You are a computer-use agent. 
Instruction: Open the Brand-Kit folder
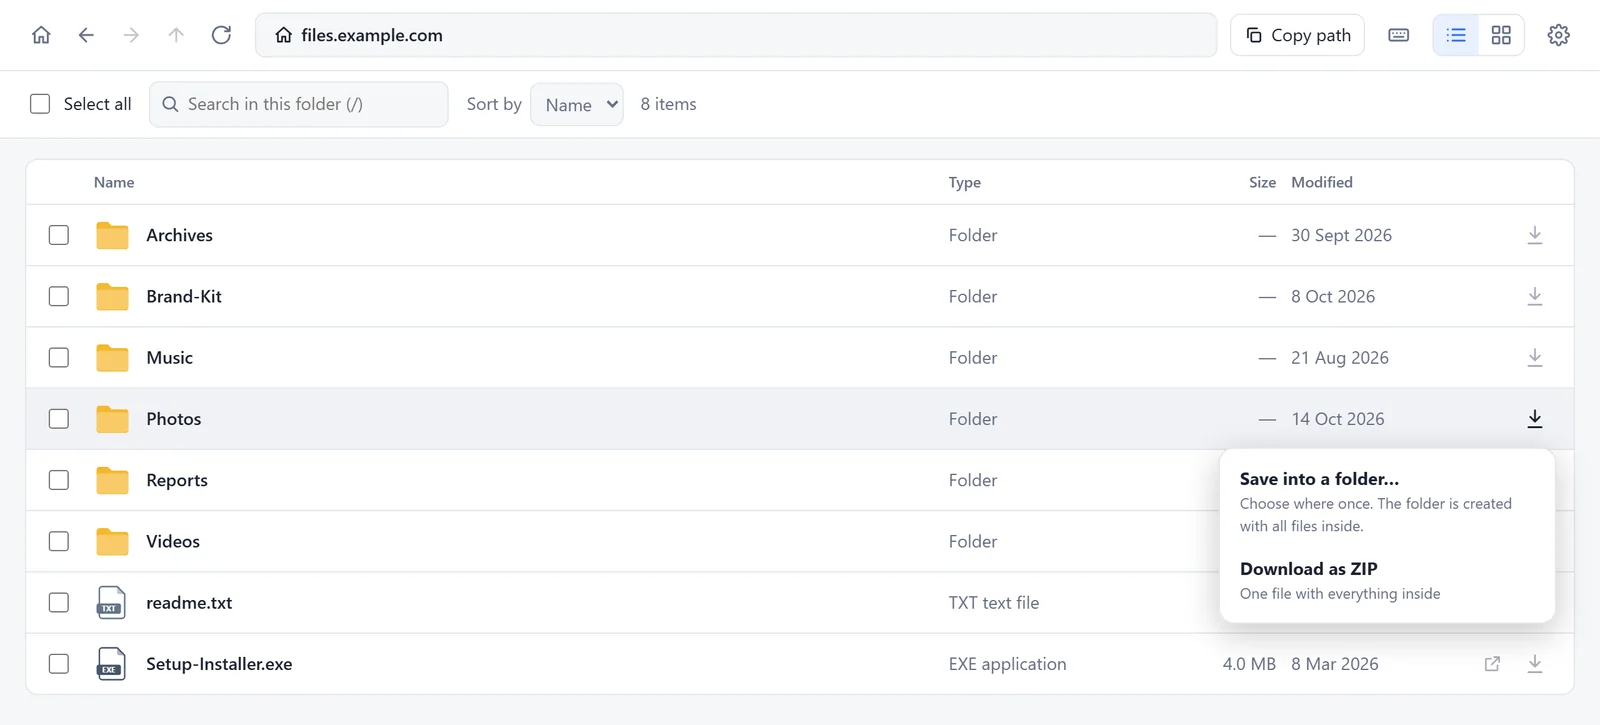[x=184, y=296]
